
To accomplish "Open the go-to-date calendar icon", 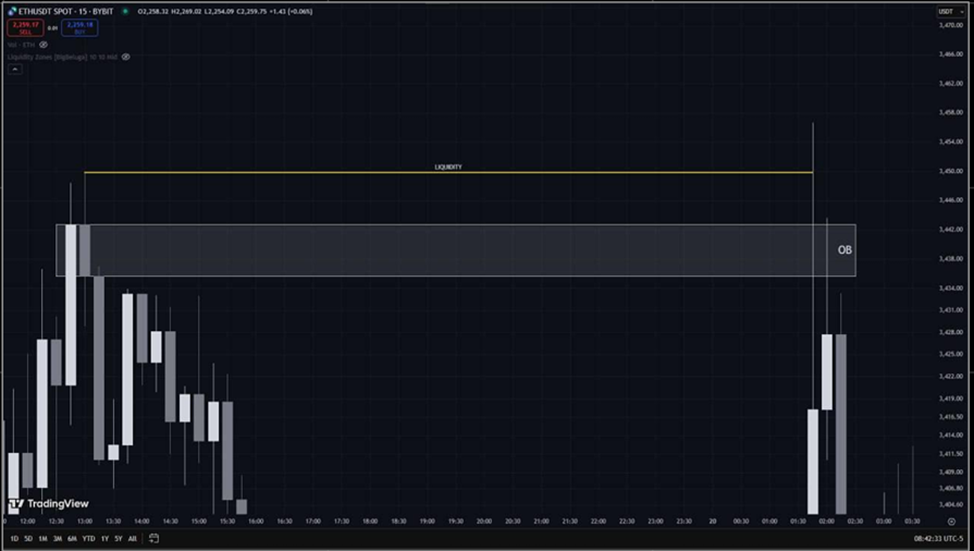I will (x=153, y=538).
